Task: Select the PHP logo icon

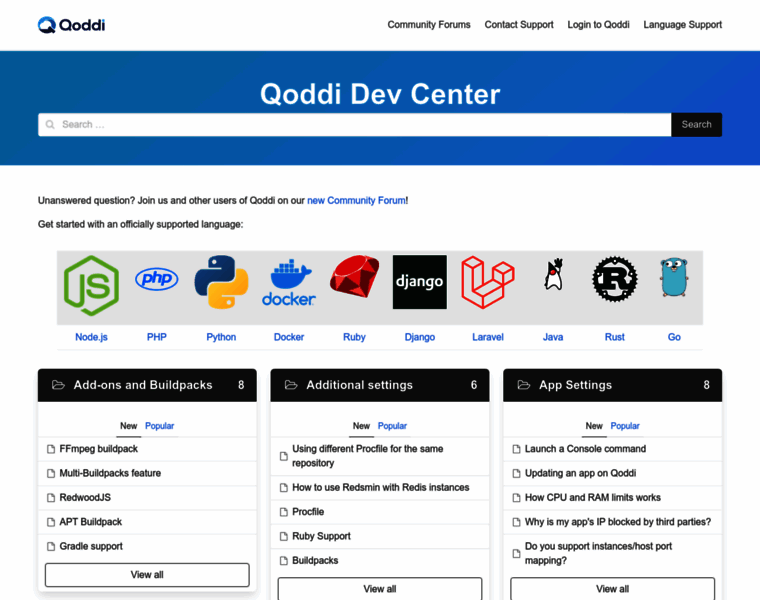Action: (x=157, y=279)
